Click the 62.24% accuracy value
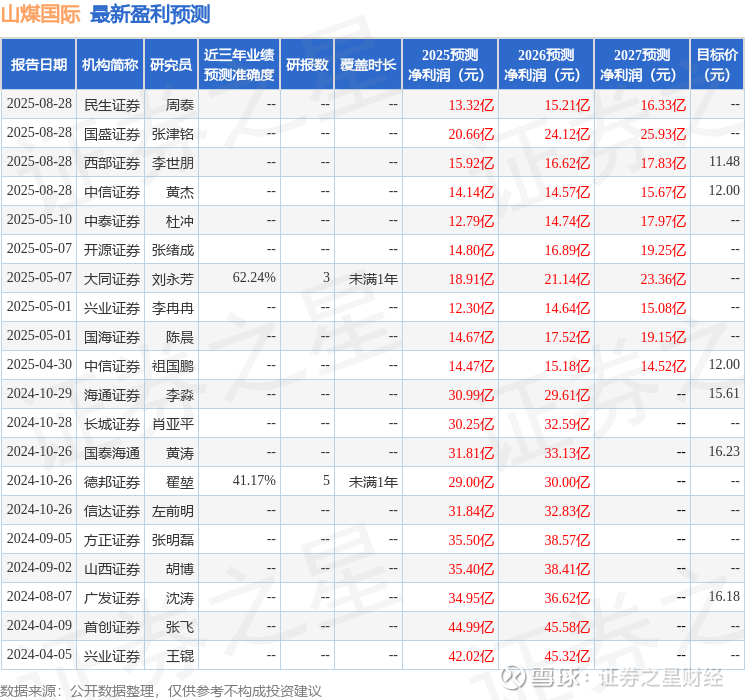Screen dimensions: 745x700 point(254,278)
